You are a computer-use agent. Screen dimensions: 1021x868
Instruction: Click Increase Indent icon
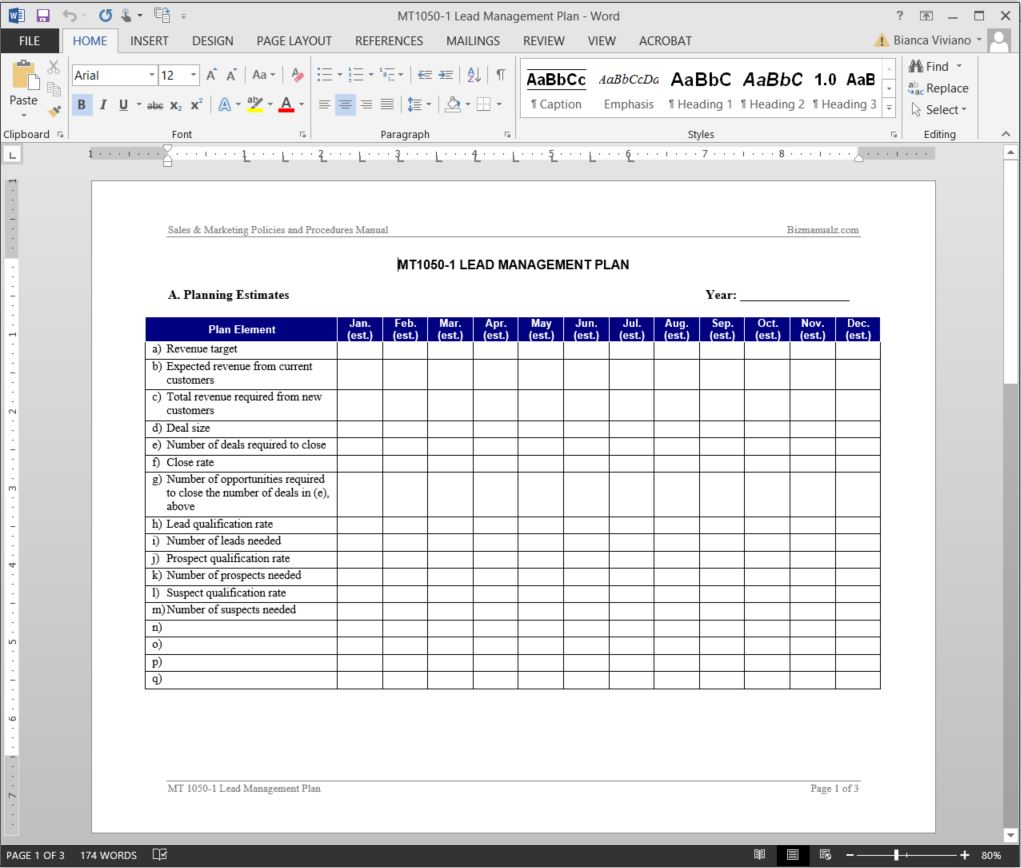point(446,75)
